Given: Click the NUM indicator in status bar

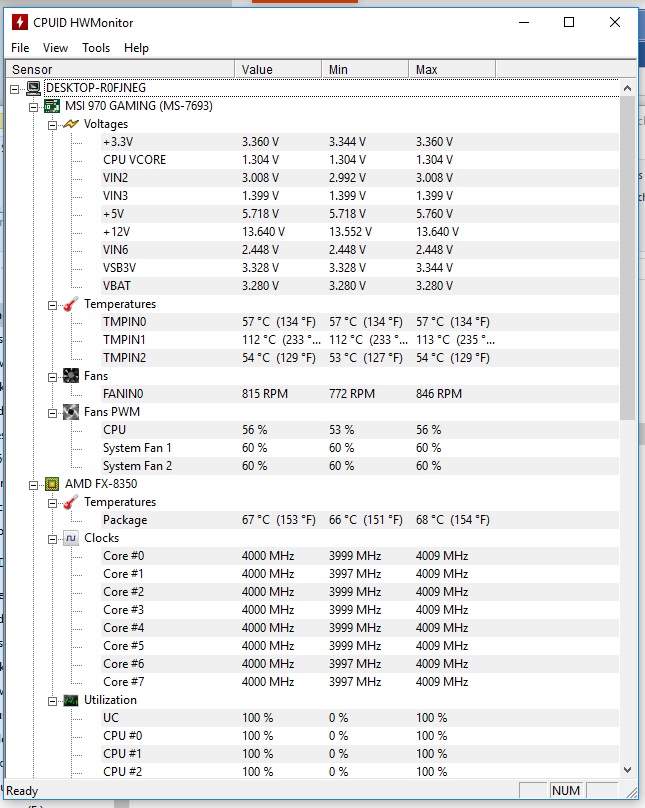Looking at the screenshot, I should pyautogui.click(x=566, y=790).
